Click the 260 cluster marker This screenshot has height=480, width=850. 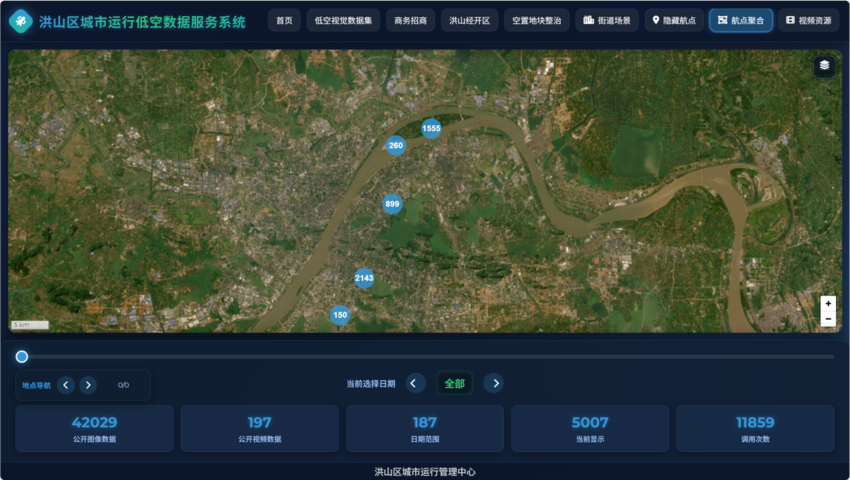pyautogui.click(x=396, y=146)
